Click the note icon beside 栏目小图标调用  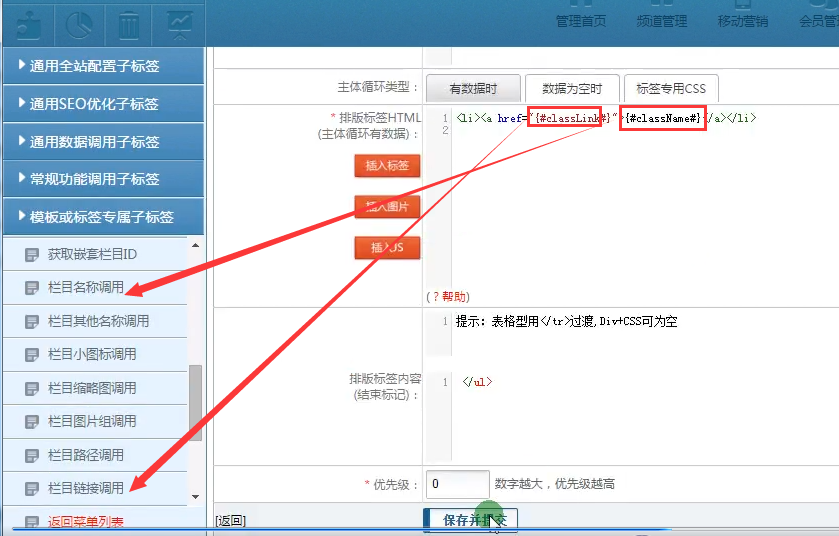32,354
